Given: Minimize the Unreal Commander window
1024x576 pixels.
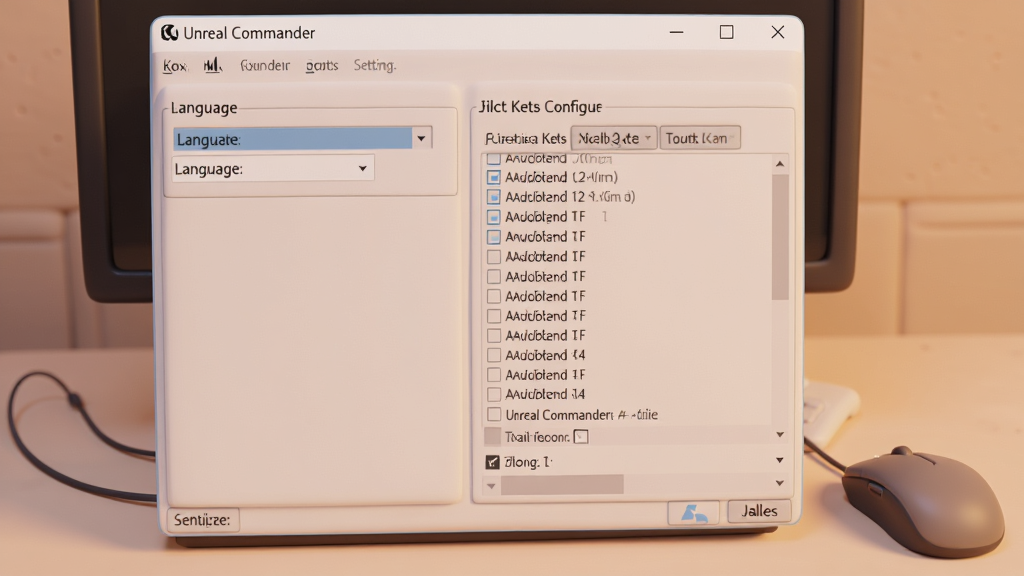Looking at the screenshot, I should coord(677,32).
